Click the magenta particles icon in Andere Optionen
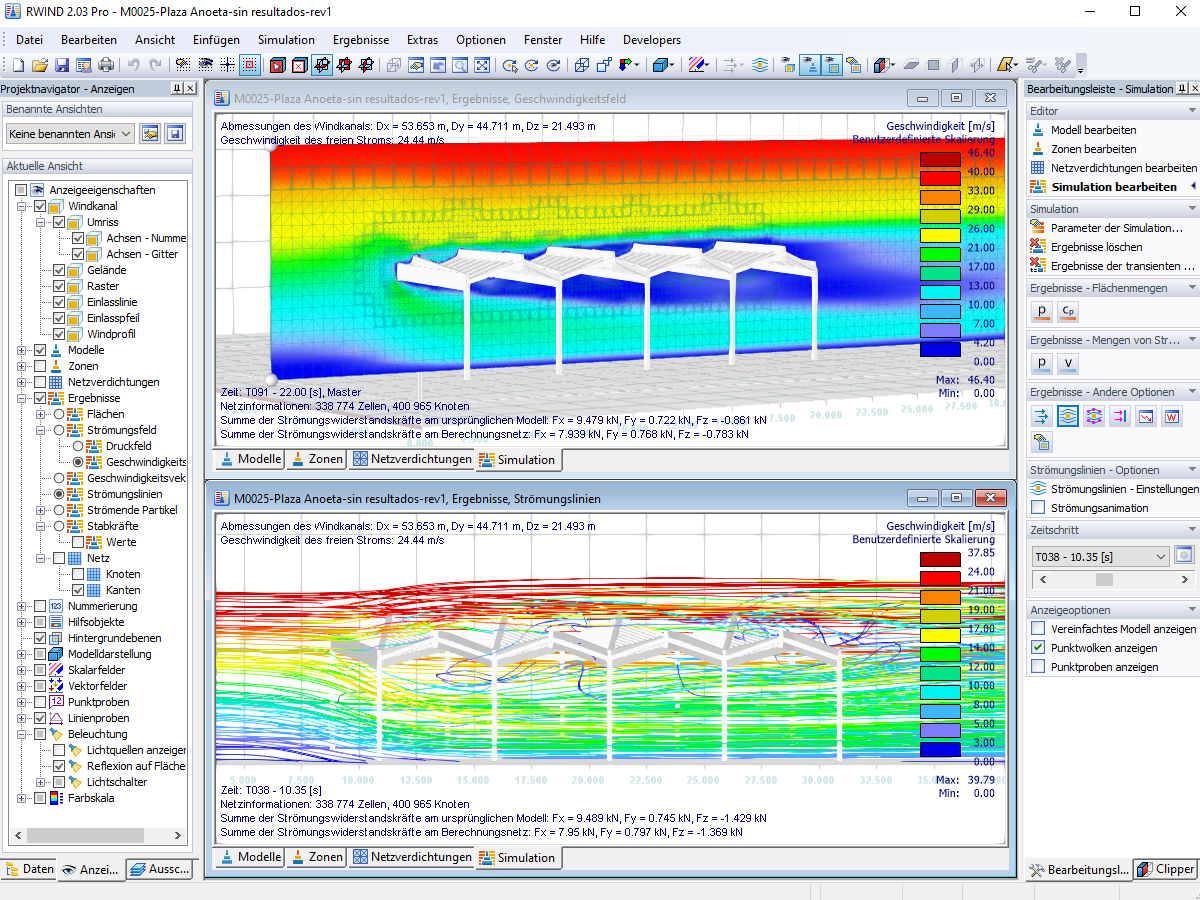The image size is (1200, 900). 1093,416
